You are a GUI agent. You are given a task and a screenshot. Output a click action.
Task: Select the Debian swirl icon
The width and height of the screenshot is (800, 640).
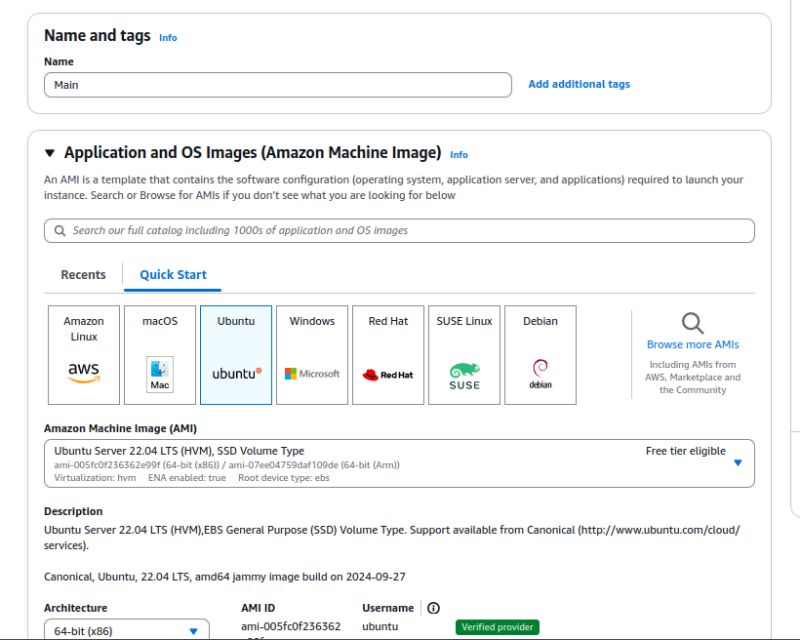coord(540,371)
